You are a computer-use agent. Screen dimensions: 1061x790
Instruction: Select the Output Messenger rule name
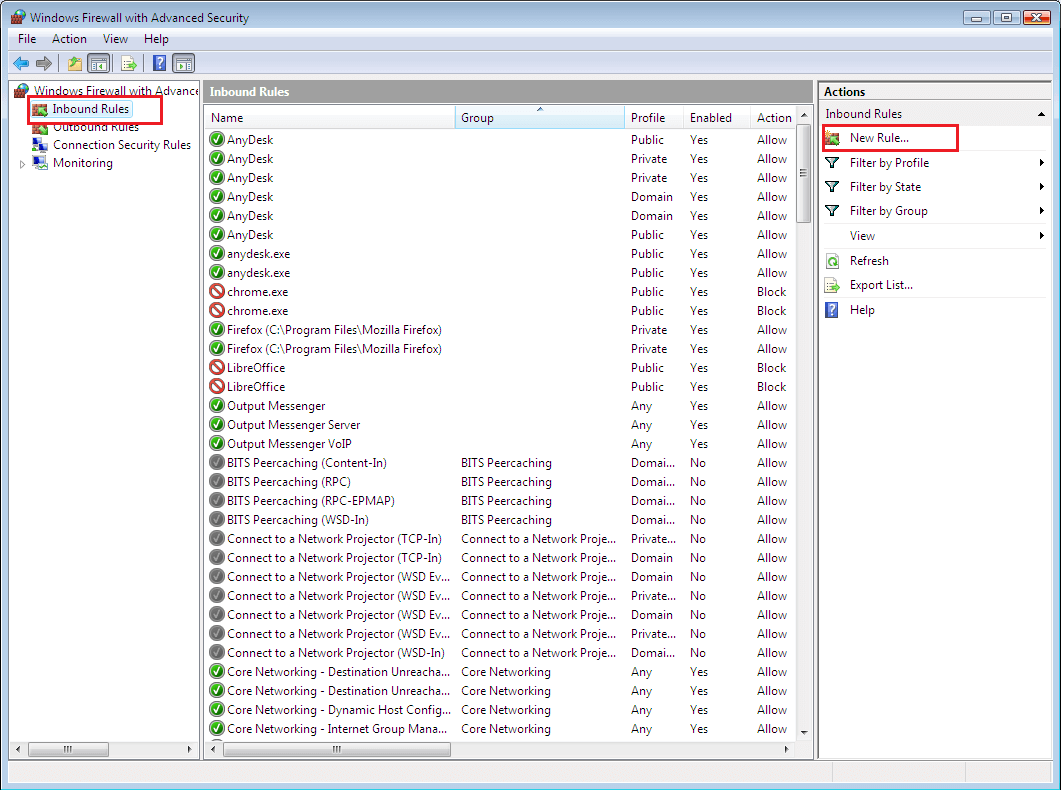click(276, 406)
